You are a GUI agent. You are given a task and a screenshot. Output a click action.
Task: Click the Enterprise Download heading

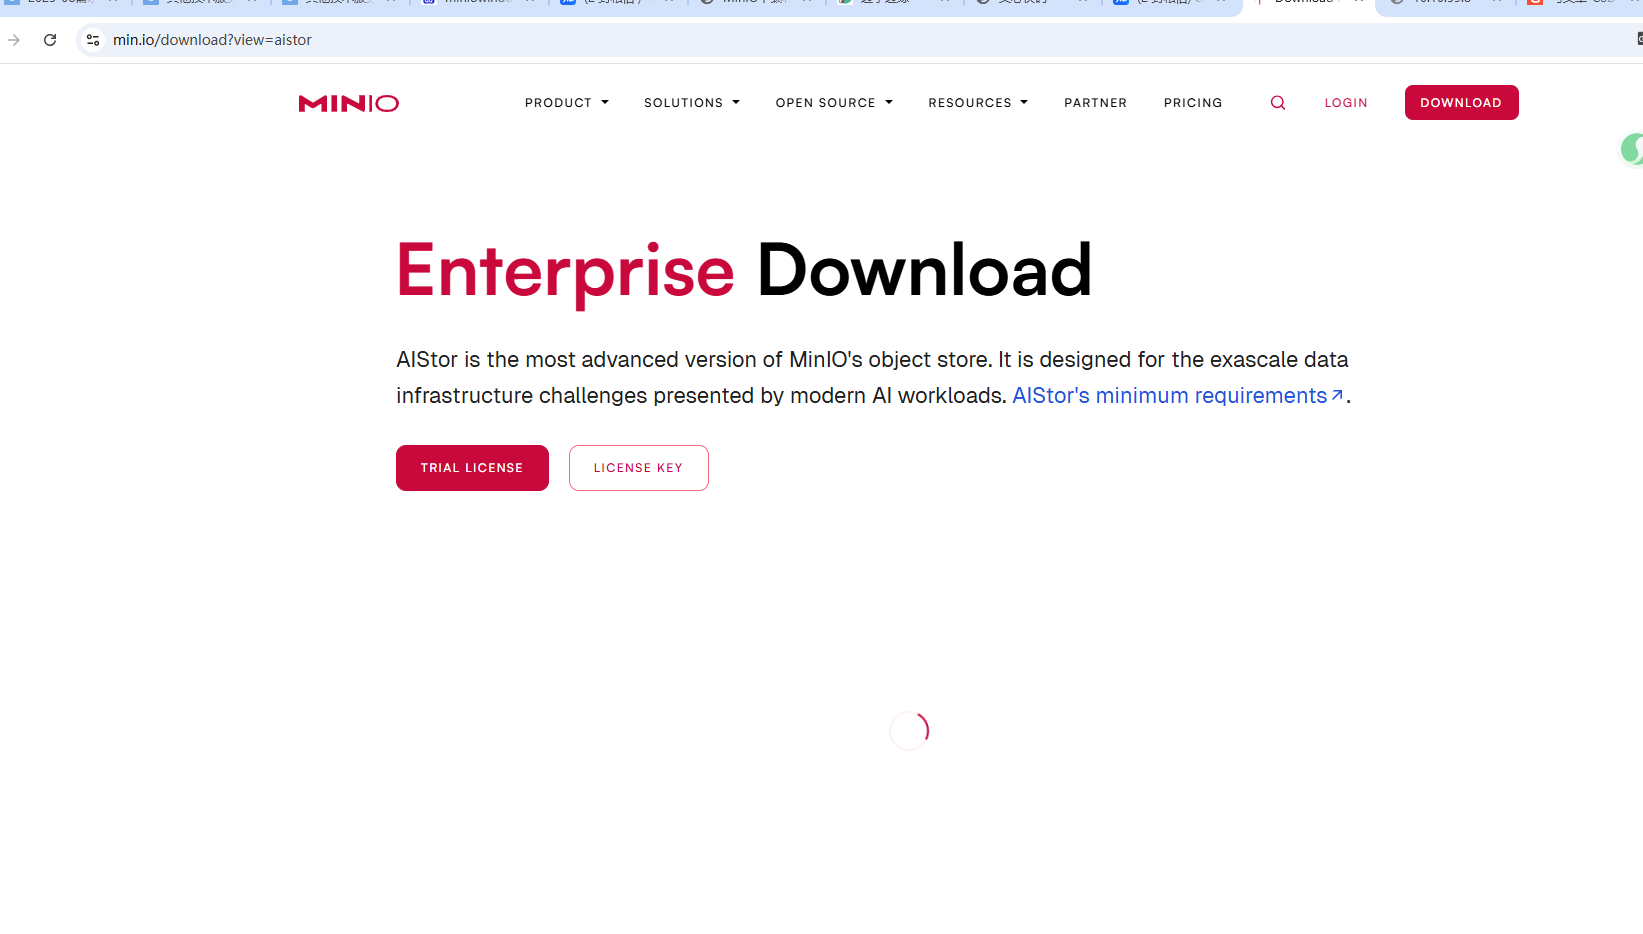pos(744,271)
